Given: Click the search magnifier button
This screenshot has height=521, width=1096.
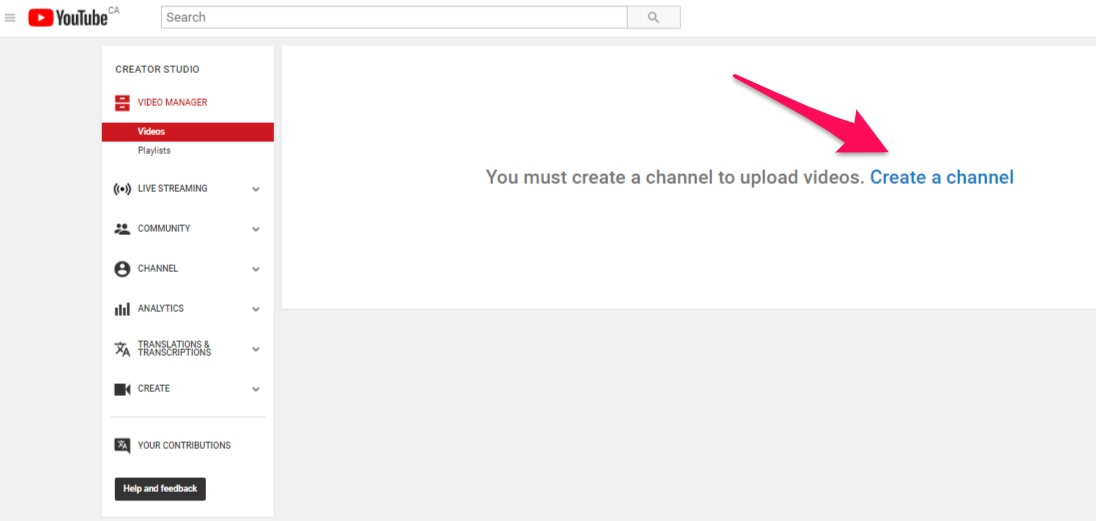Looking at the screenshot, I should pyautogui.click(x=654, y=17).
